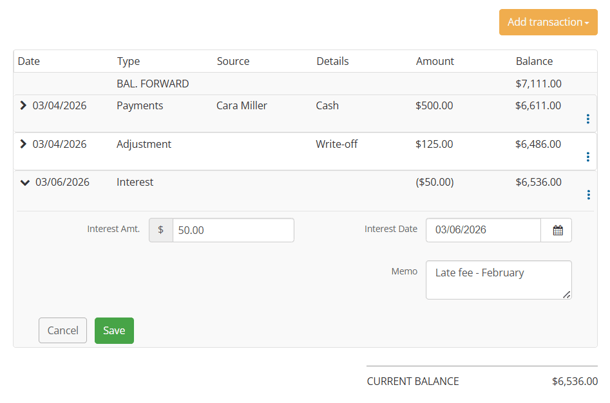Expand the Adjustment transaction row
The height and width of the screenshot is (403, 610).
tap(23, 144)
